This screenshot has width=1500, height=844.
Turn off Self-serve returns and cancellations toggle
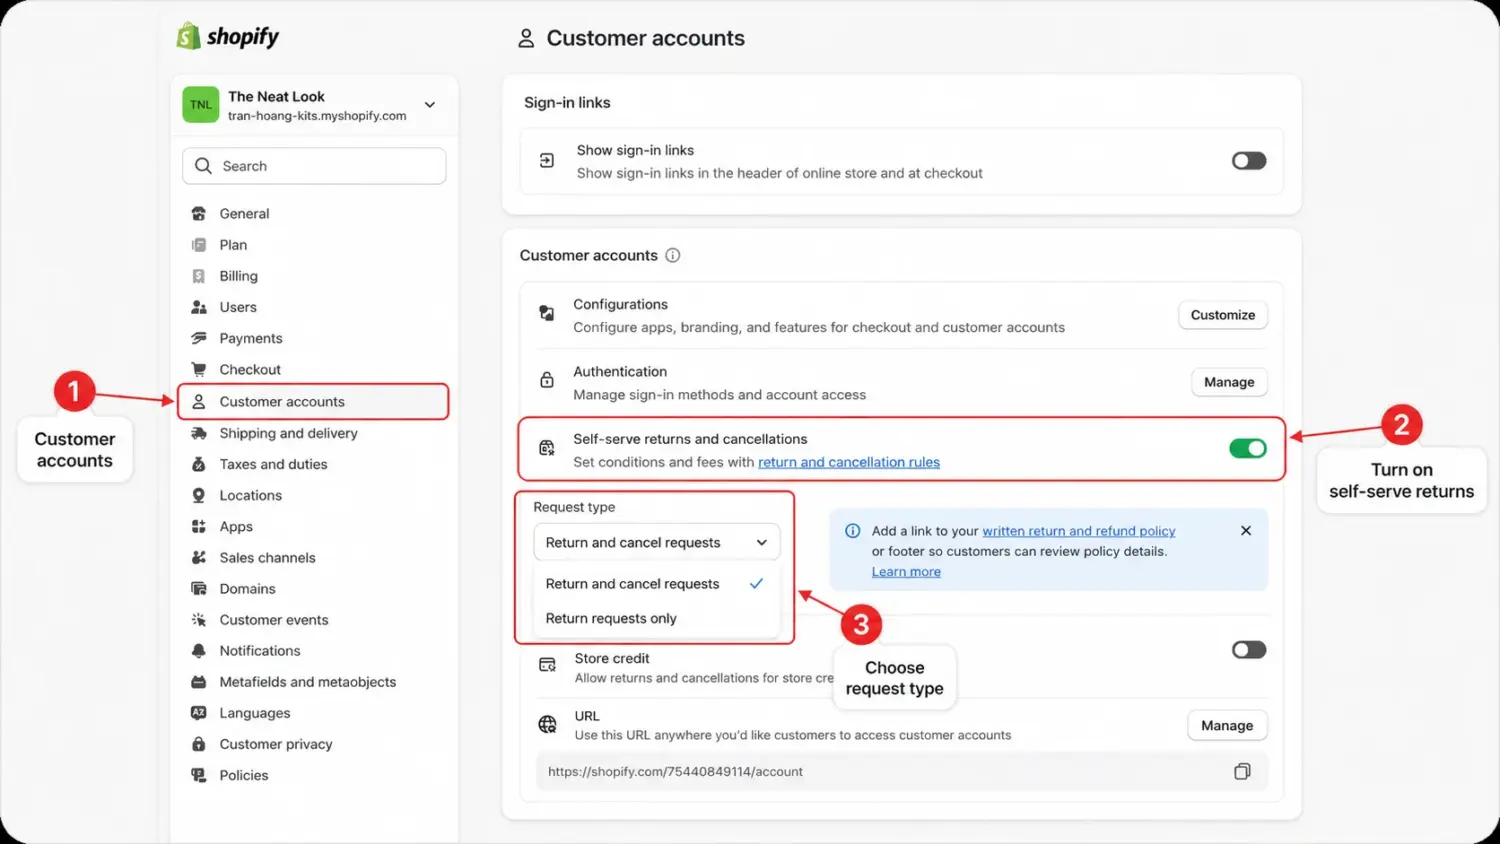pos(1248,448)
